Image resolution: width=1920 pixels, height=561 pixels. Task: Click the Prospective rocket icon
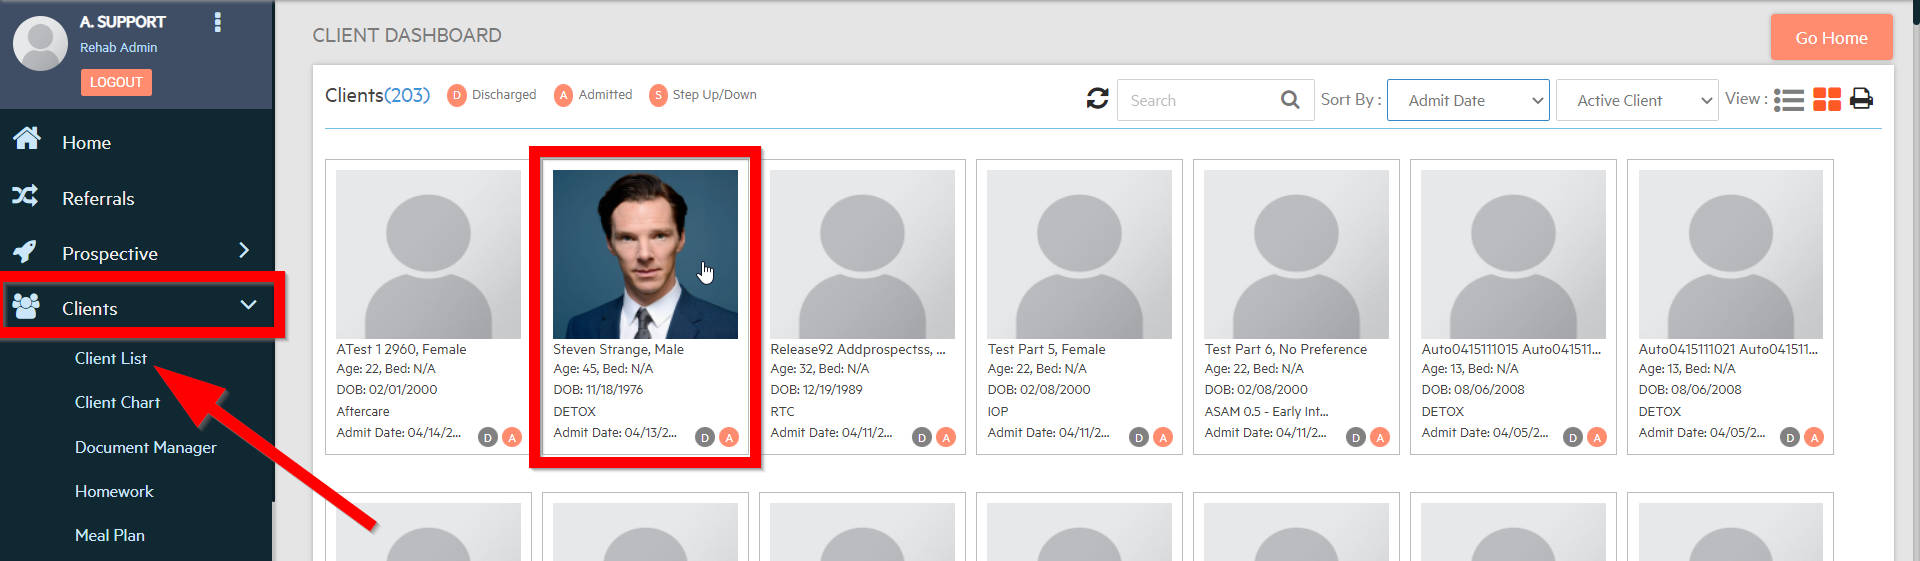[x=25, y=251]
